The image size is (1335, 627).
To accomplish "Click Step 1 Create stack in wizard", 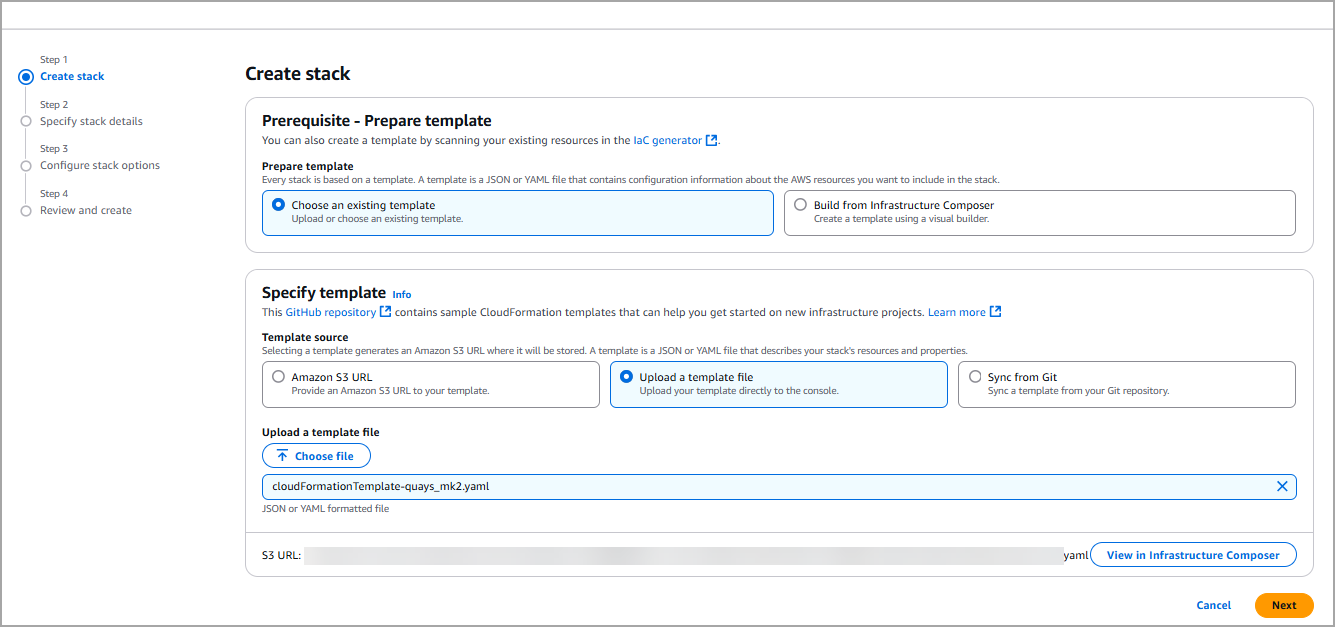I will point(72,77).
